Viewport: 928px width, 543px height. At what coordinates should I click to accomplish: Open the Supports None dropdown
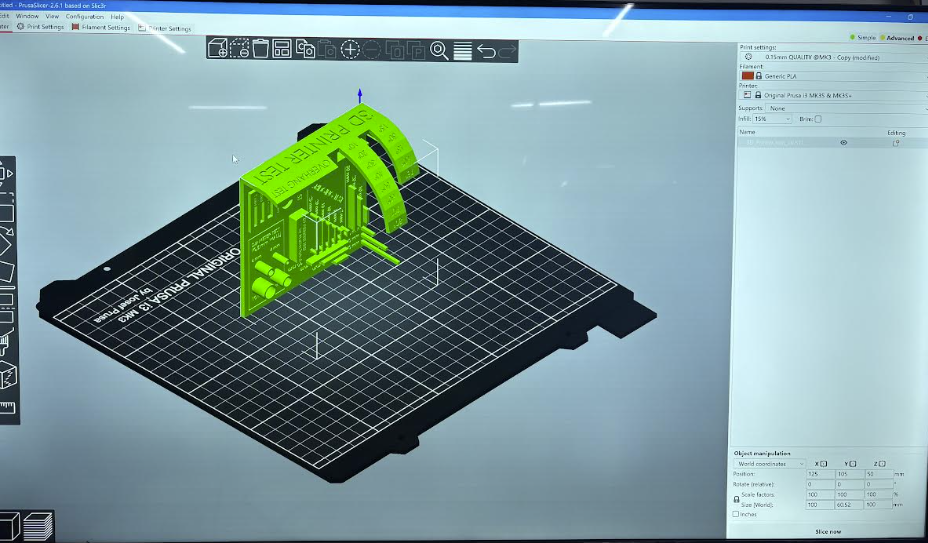tap(846, 108)
